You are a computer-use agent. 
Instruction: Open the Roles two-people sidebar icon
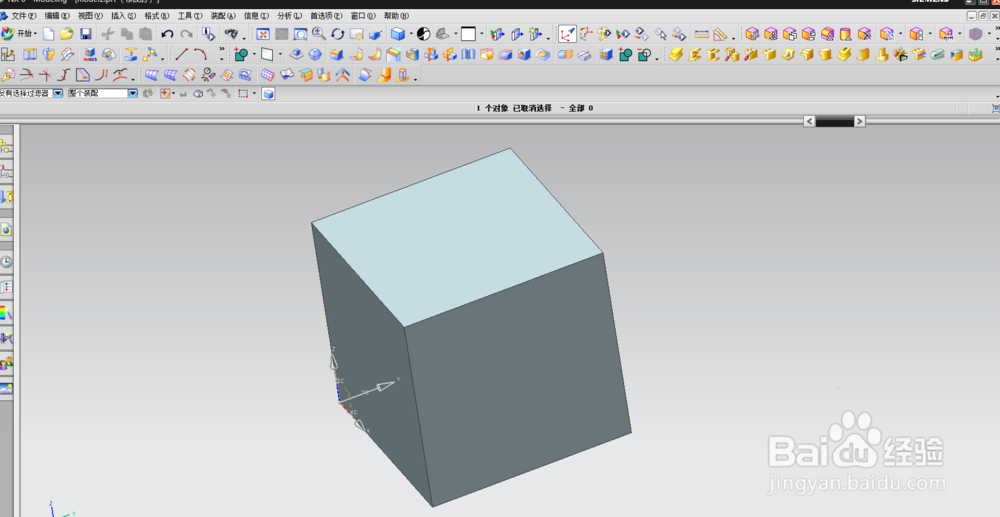pyautogui.click(x=6, y=364)
